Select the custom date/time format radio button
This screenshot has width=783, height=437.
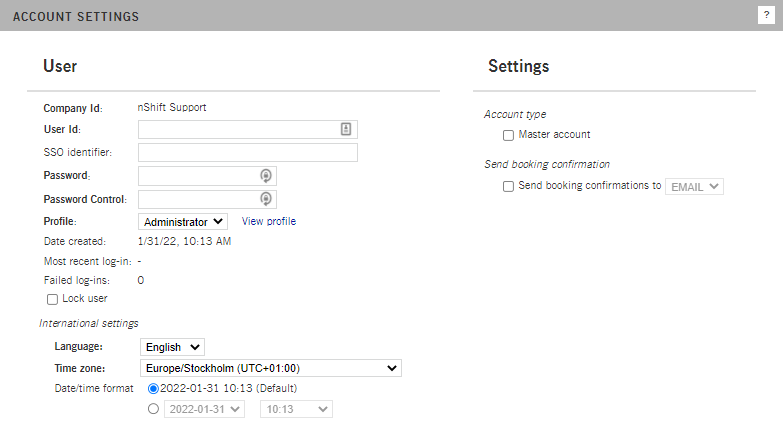153,409
